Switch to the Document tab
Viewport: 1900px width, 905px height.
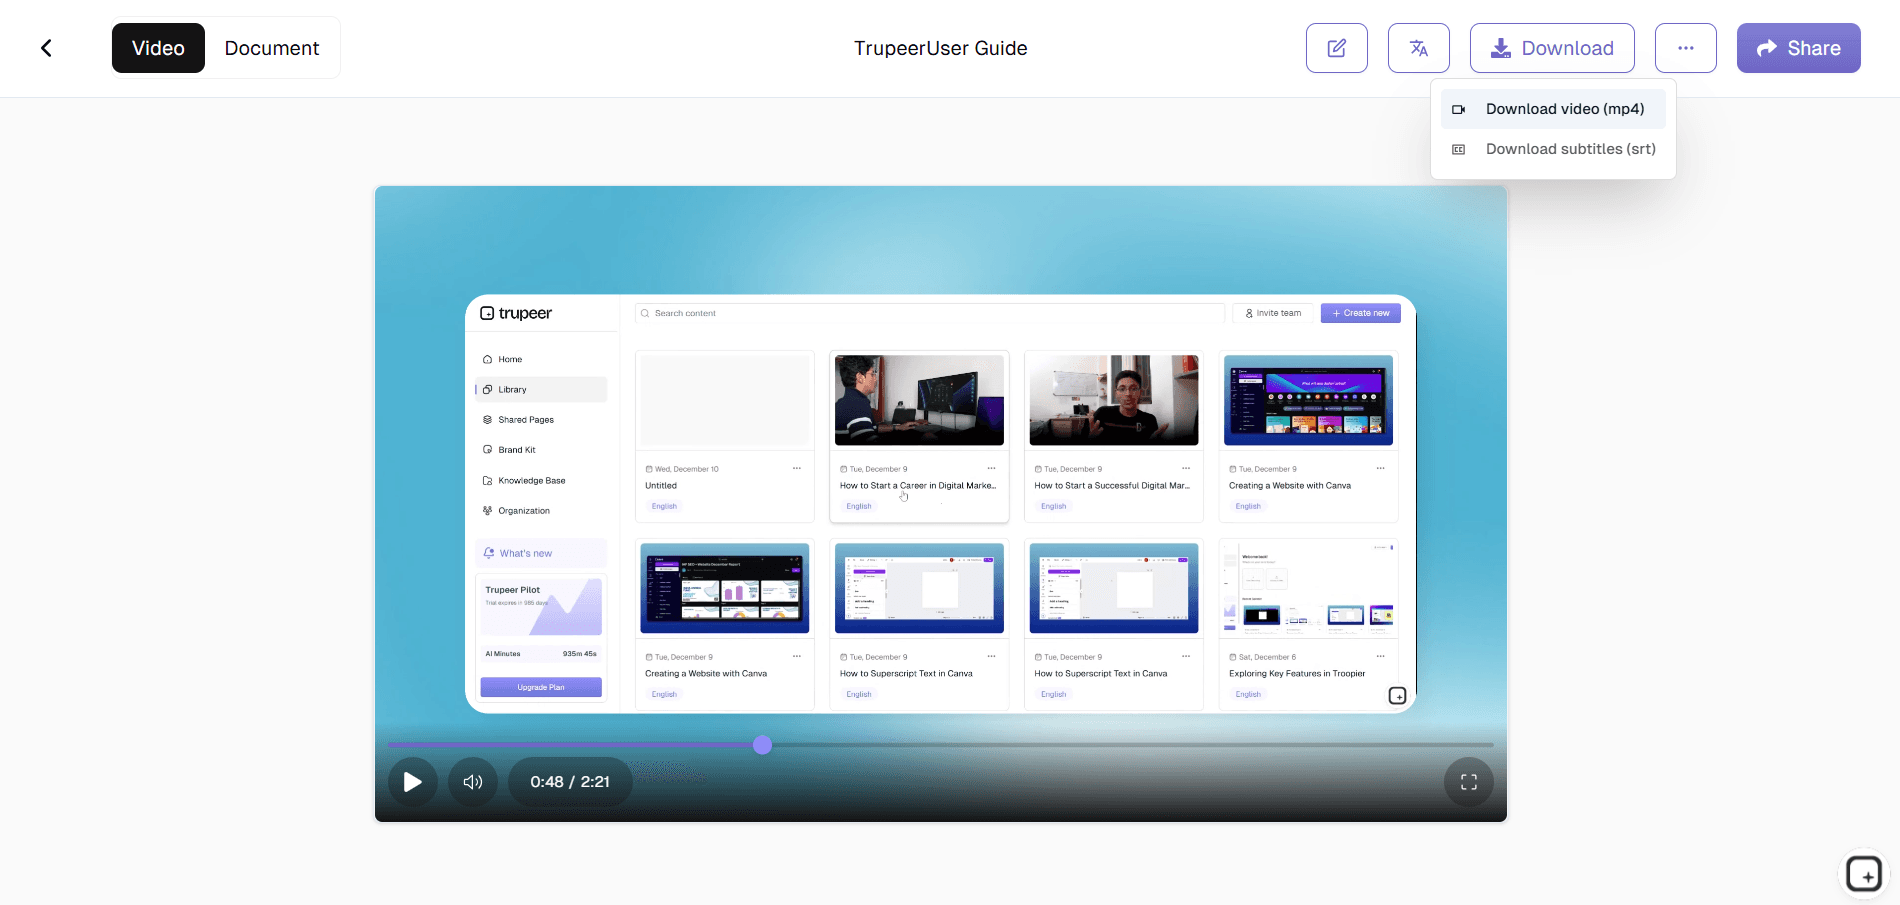click(272, 48)
